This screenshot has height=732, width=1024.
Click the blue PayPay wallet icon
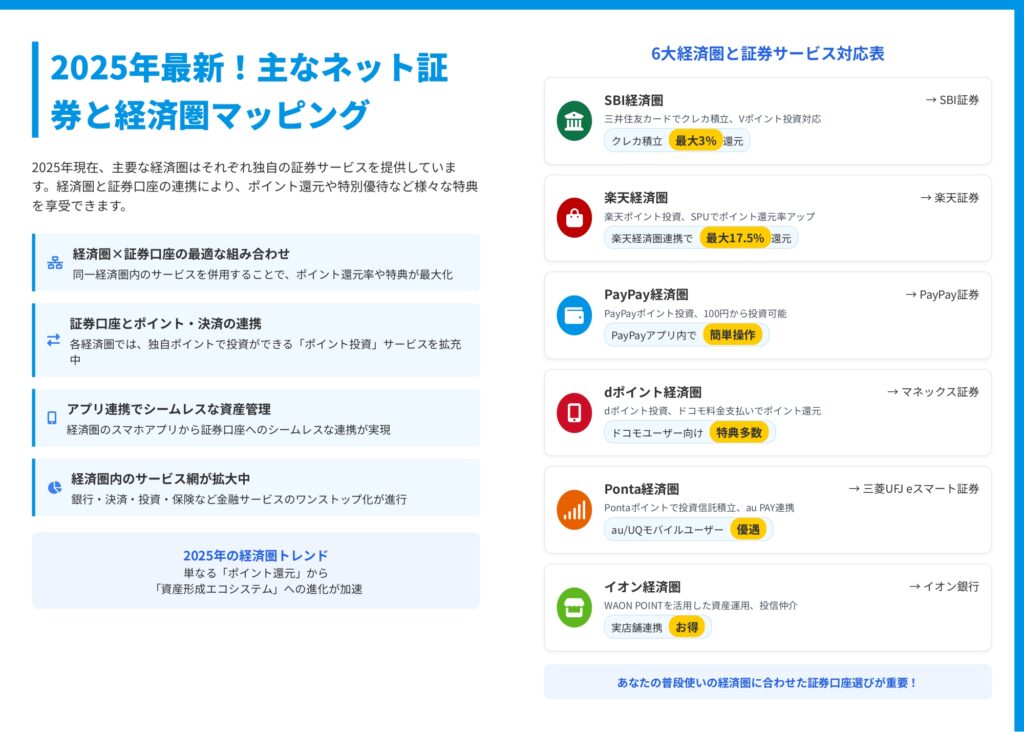click(574, 315)
